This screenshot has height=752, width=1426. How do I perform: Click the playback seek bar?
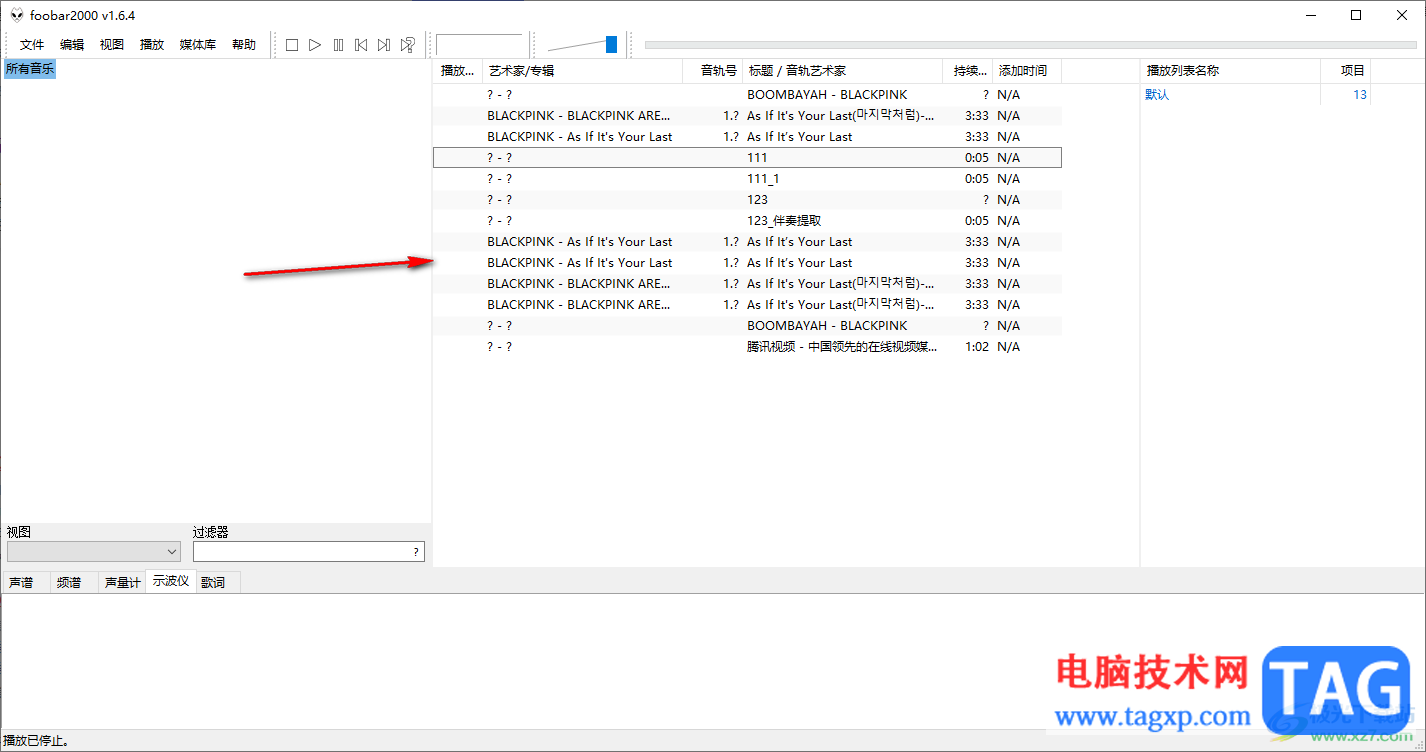(1031, 45)
